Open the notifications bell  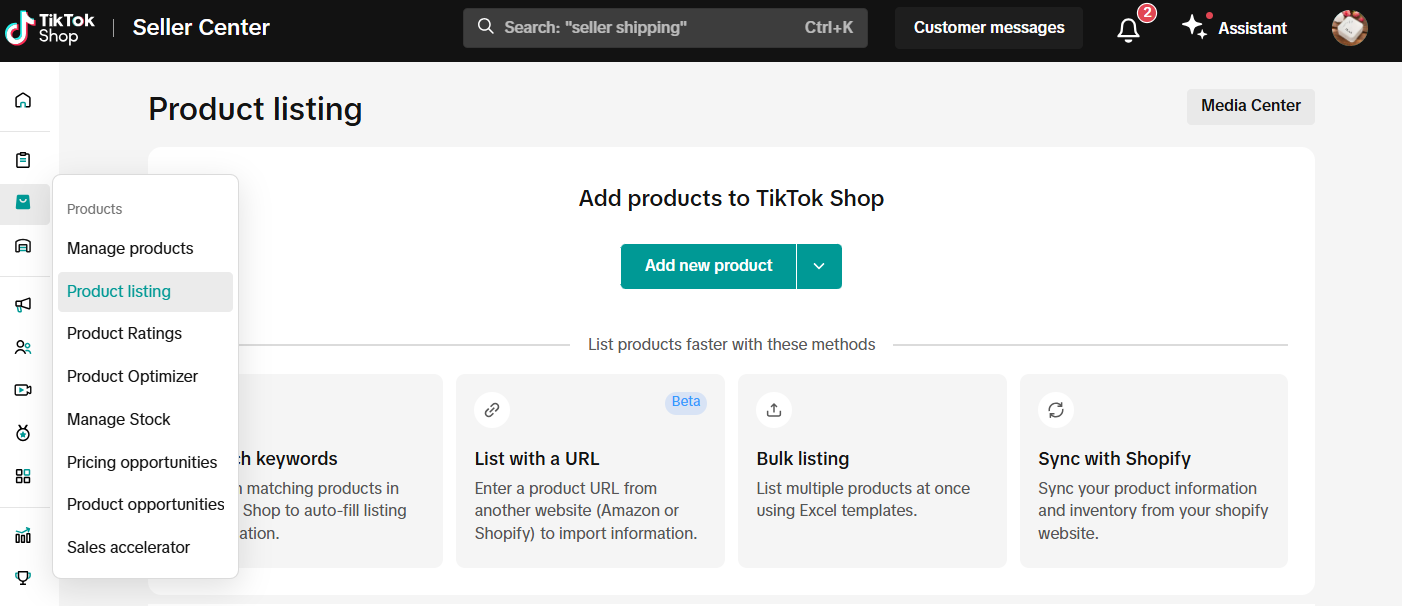click(1128, 29)
